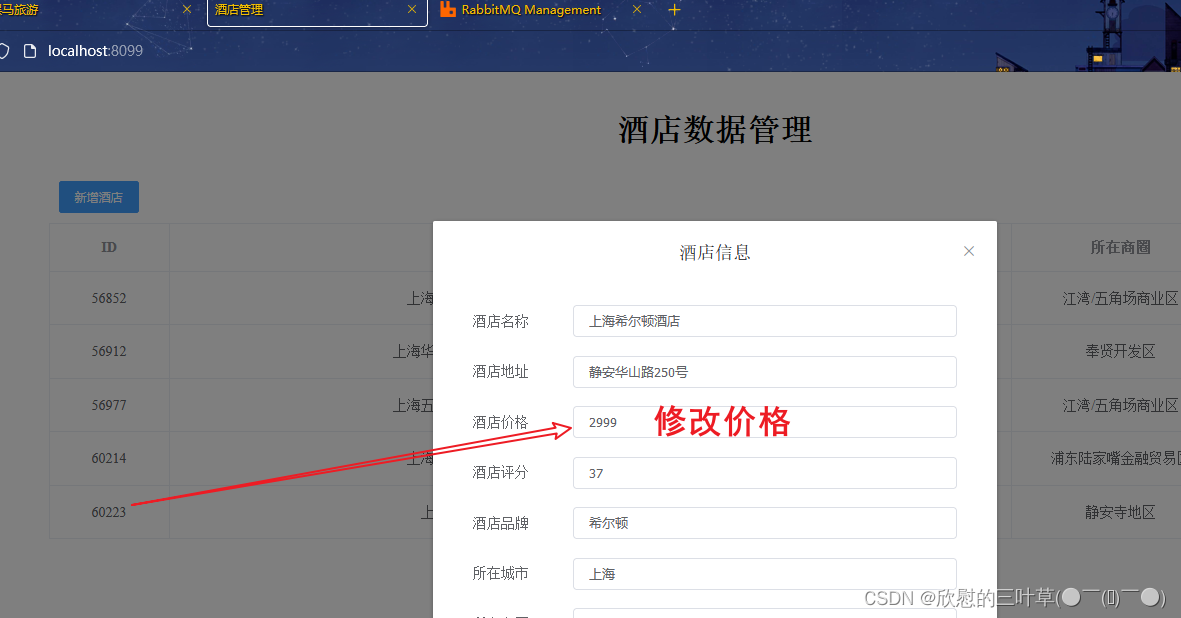Click the RabbitMQ favicon on the tab
Image resolution: width=1181 pixels, height=618 pixels.
(447, 10)
